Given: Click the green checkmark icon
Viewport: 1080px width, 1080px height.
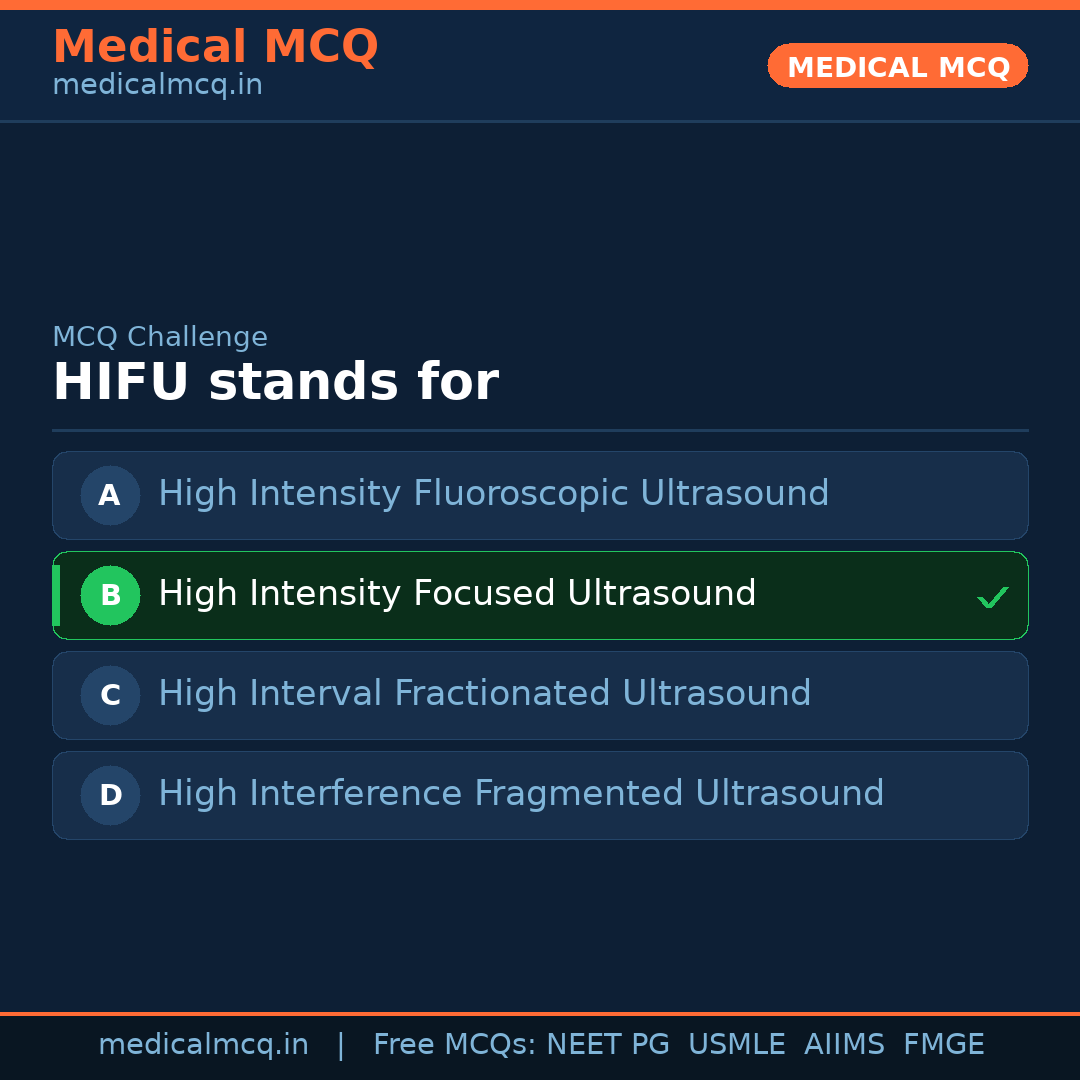Looking at the screenshot, I should (x=992, y=598).
